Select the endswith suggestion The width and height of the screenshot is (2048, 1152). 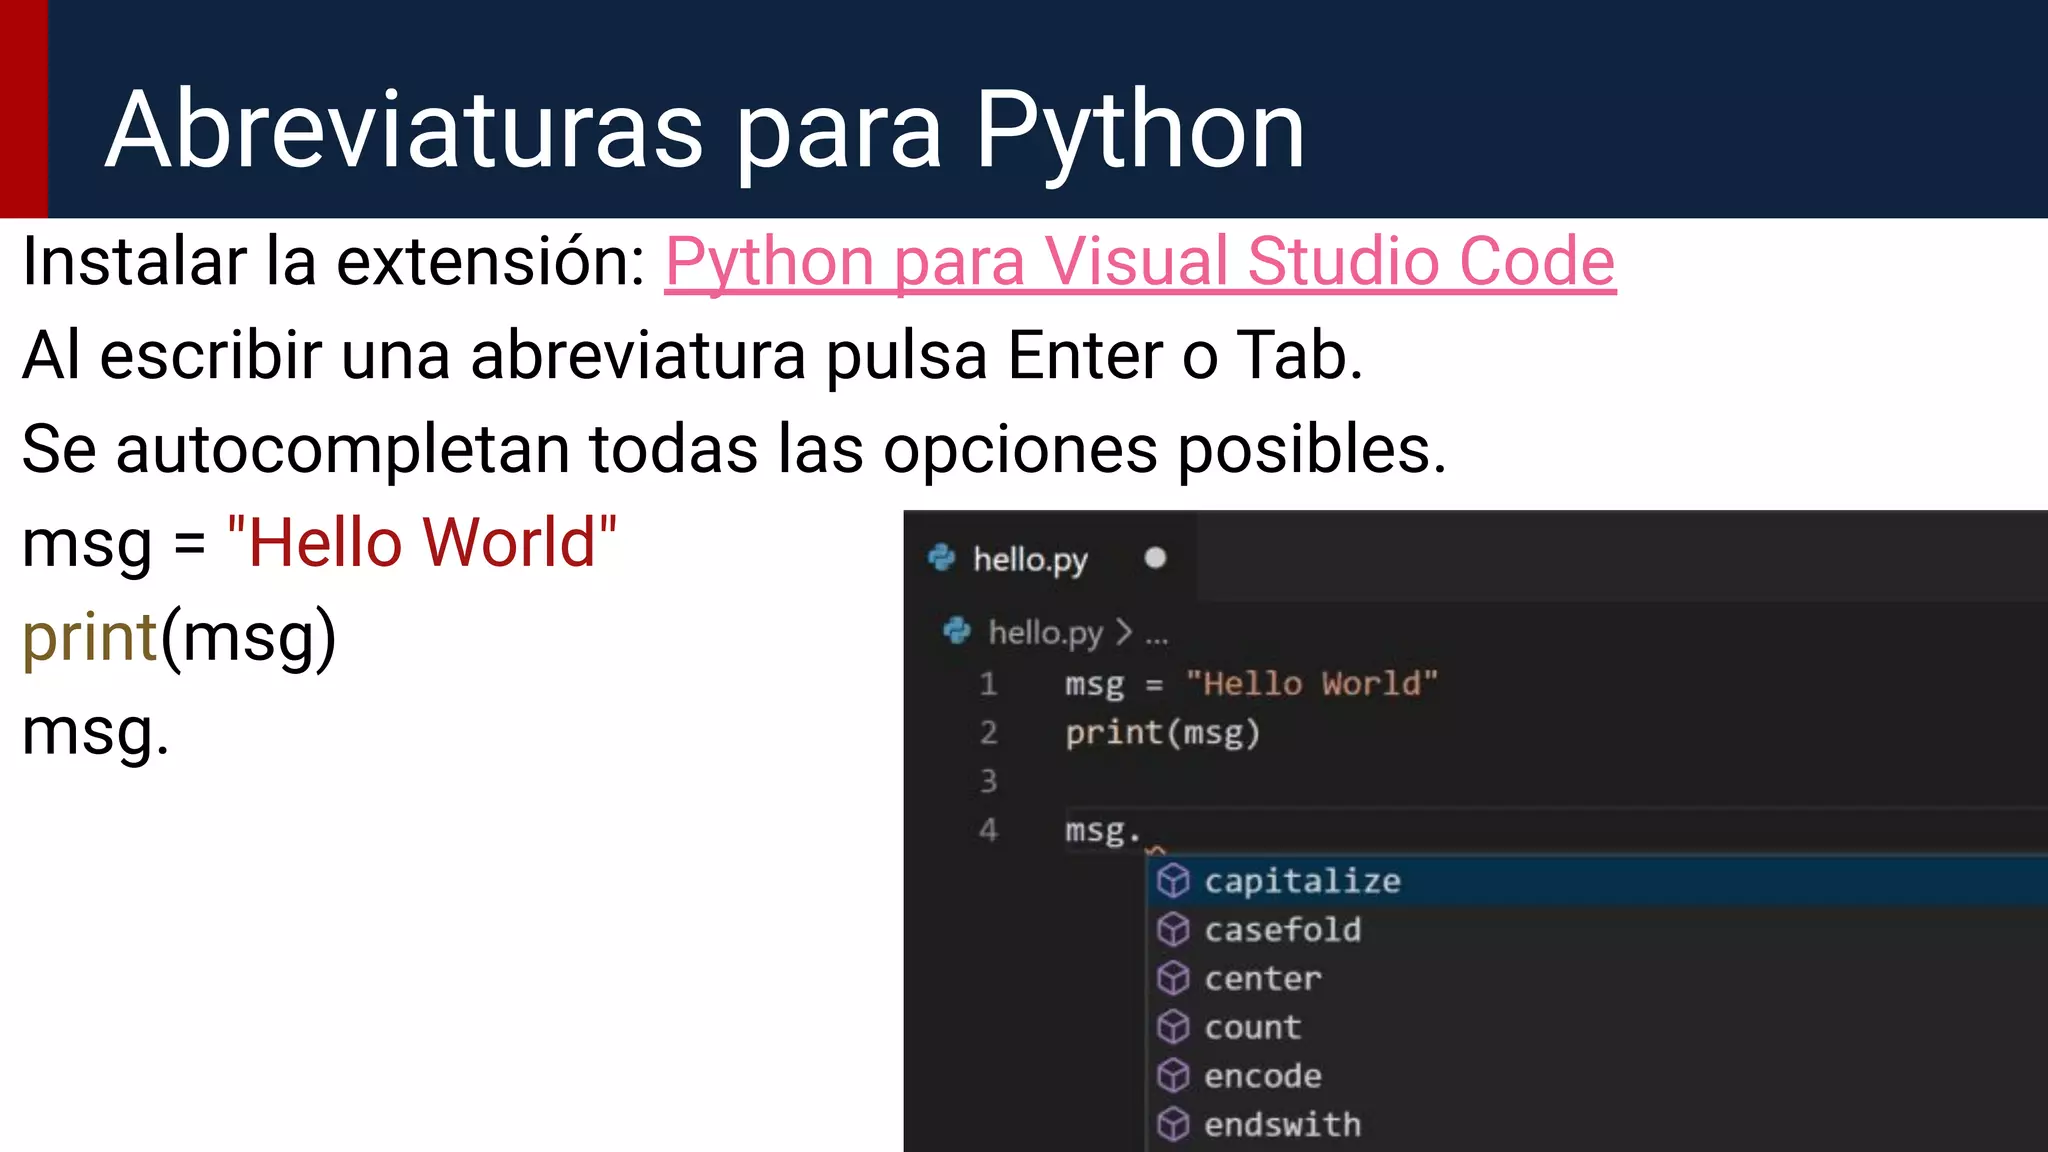coord(1597,1125)
